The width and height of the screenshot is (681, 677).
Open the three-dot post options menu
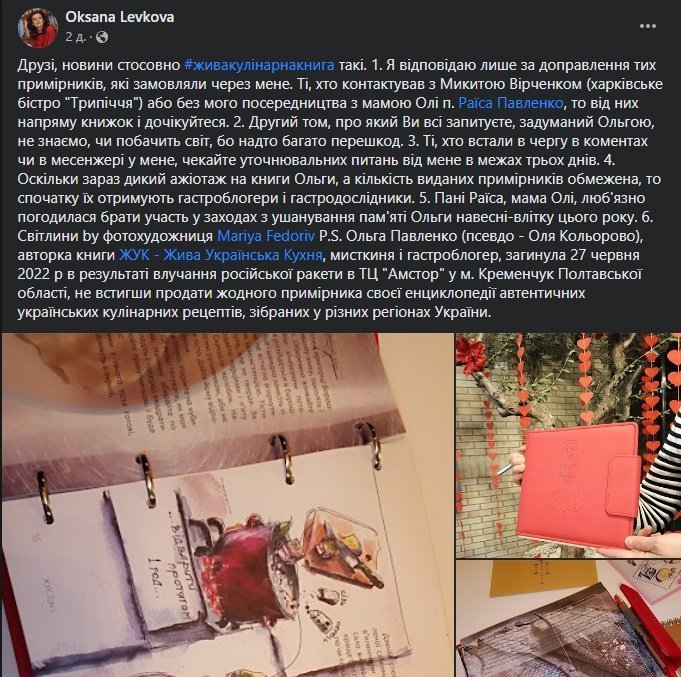648,26
